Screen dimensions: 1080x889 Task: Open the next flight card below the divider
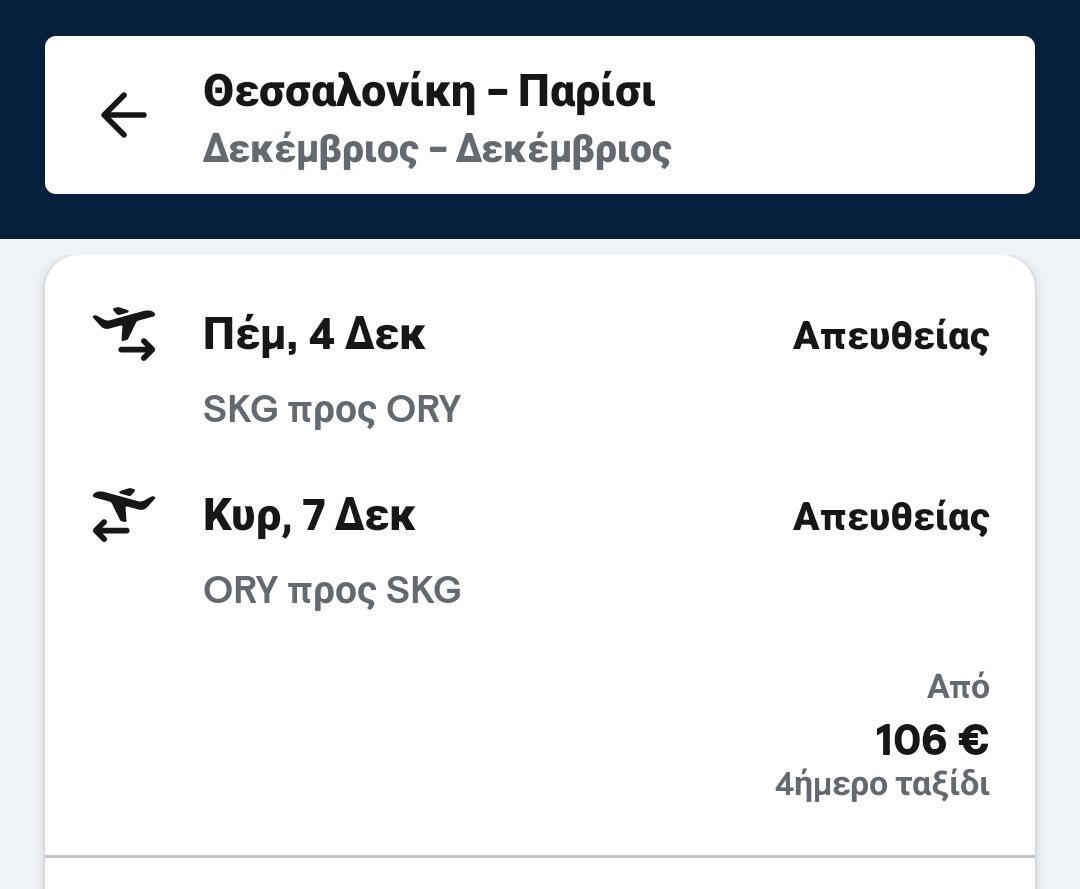(540, 875)
